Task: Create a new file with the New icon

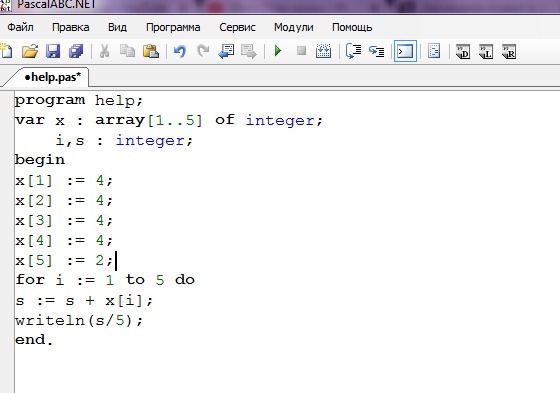Action: pyautogui.click(x=6, y=51)
